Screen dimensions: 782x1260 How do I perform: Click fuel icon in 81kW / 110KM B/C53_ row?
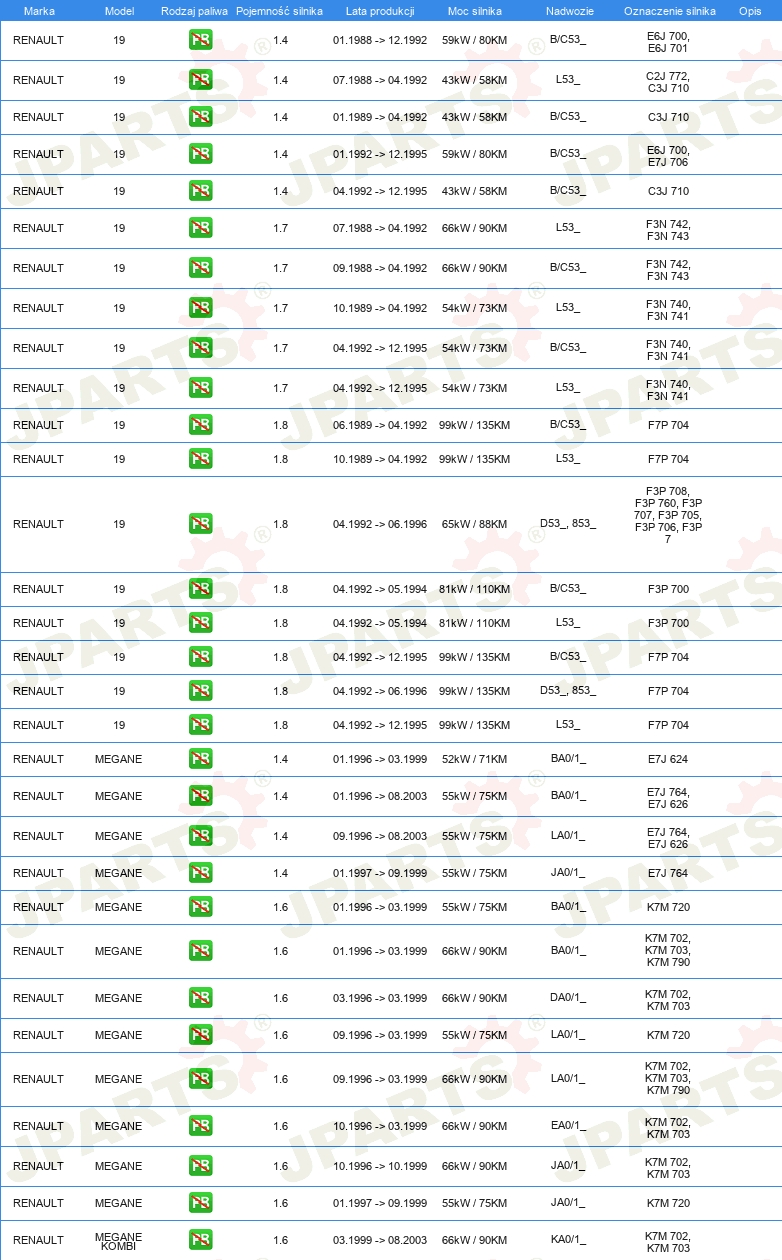click(x=200, y=589)
